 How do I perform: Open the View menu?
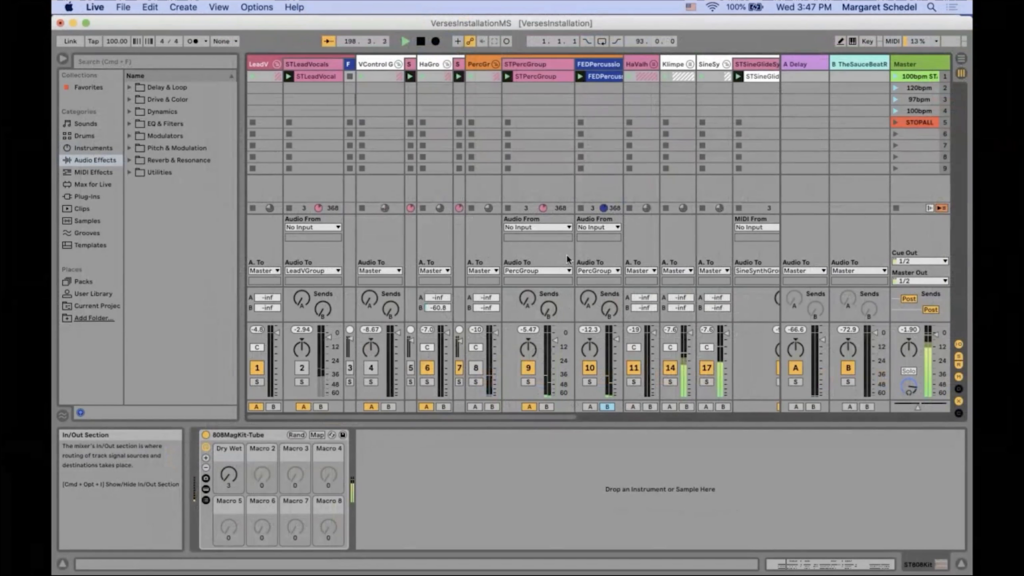[218, 7]
